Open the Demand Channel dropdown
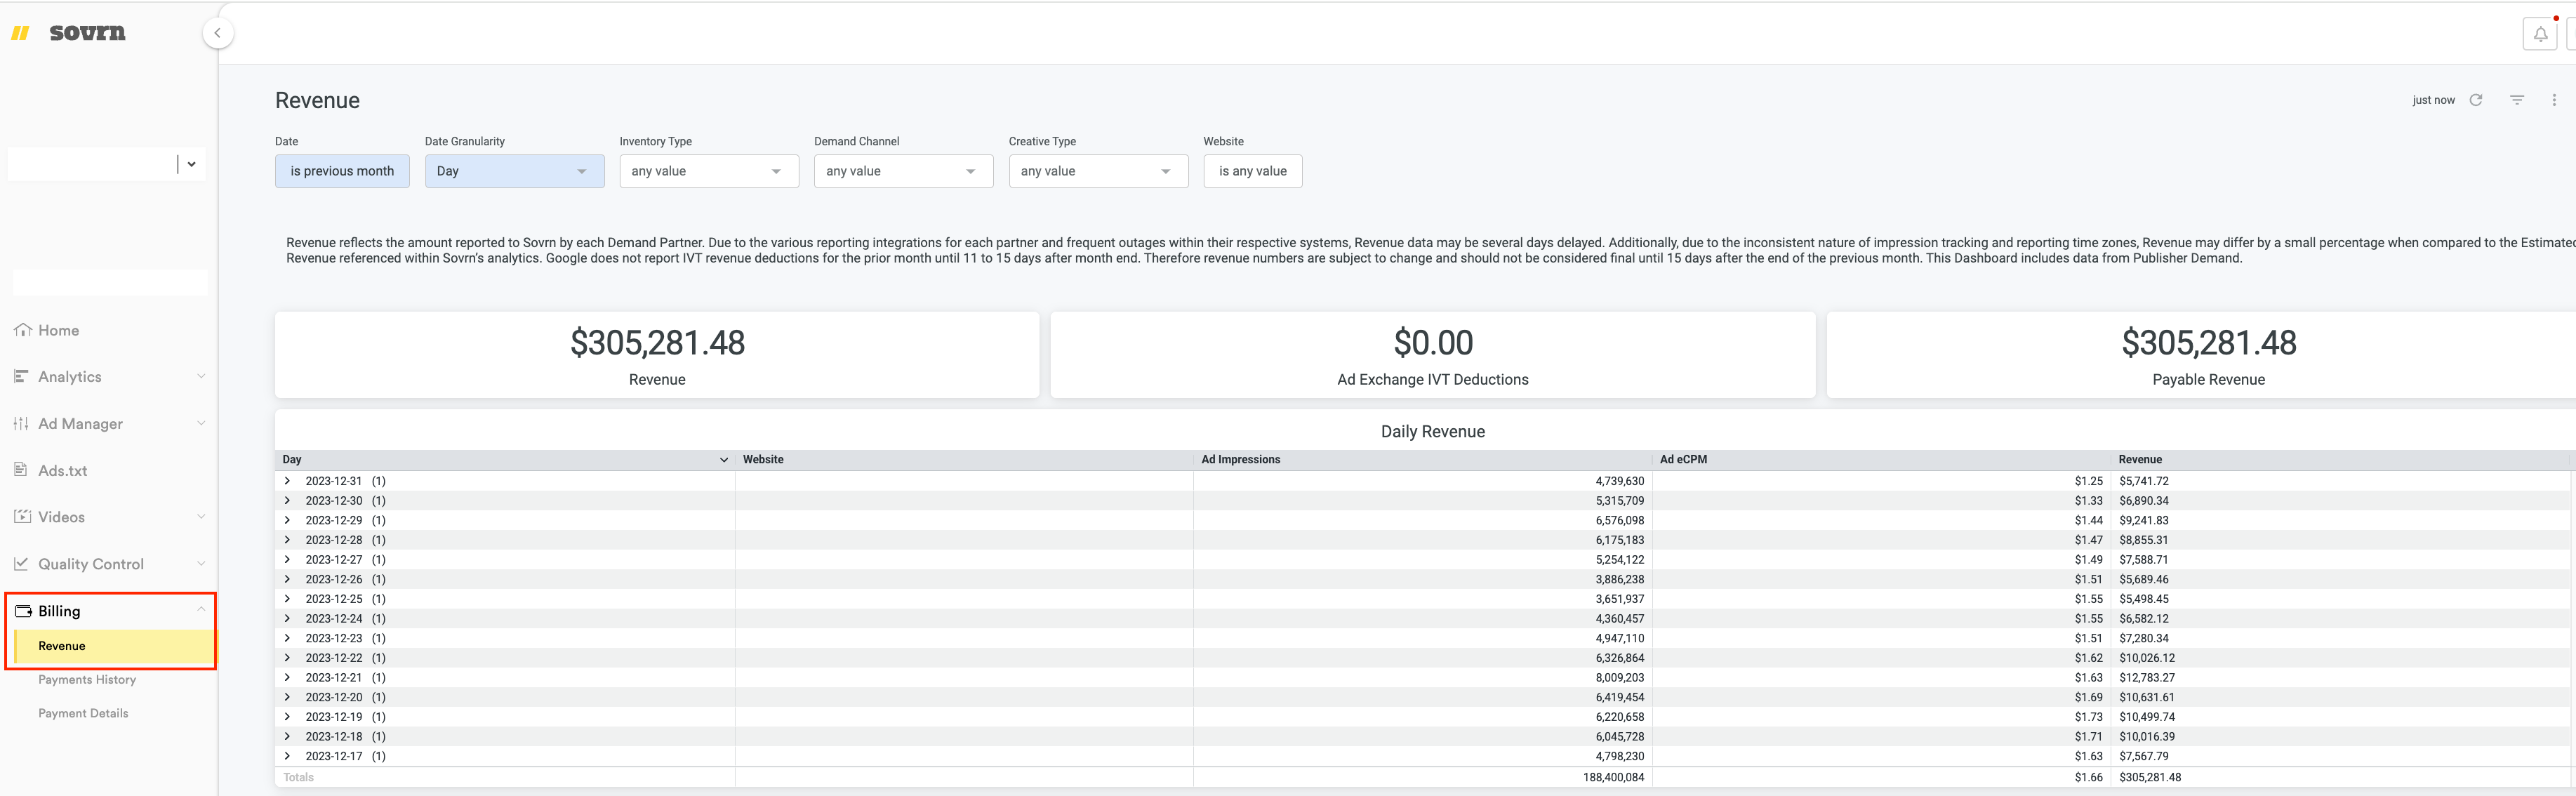This screenshot has width=2576, height=796. pyautogui.click(x=903, y=171)
